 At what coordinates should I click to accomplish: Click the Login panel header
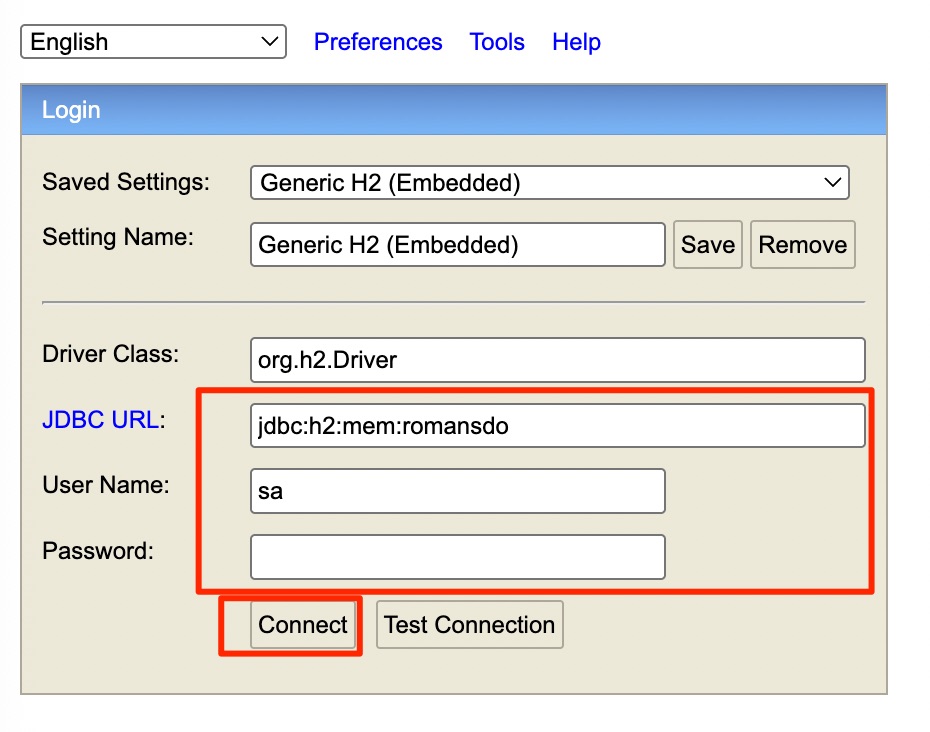click(x=453, y=110)
